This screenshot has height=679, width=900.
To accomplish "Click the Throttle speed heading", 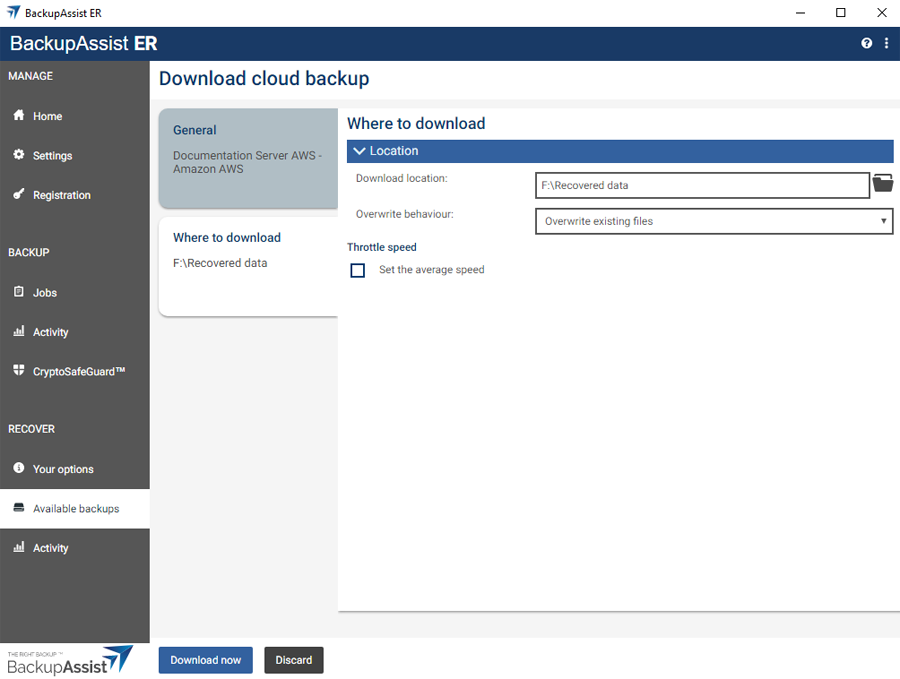I will pyautogui.click(x=382, y=247).
